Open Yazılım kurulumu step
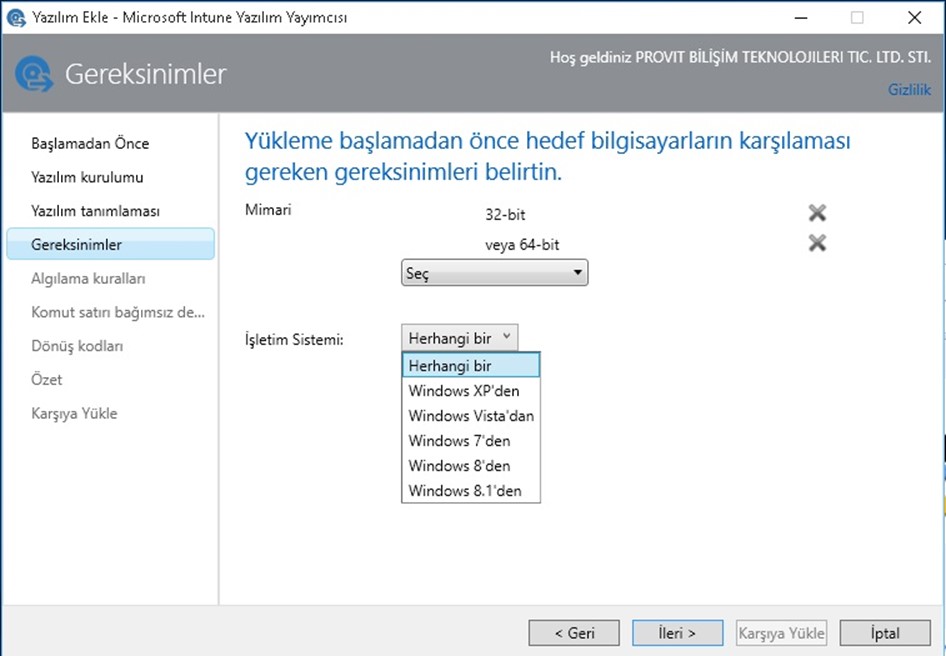This screenshot has width=946, height=656. point(87,178)
